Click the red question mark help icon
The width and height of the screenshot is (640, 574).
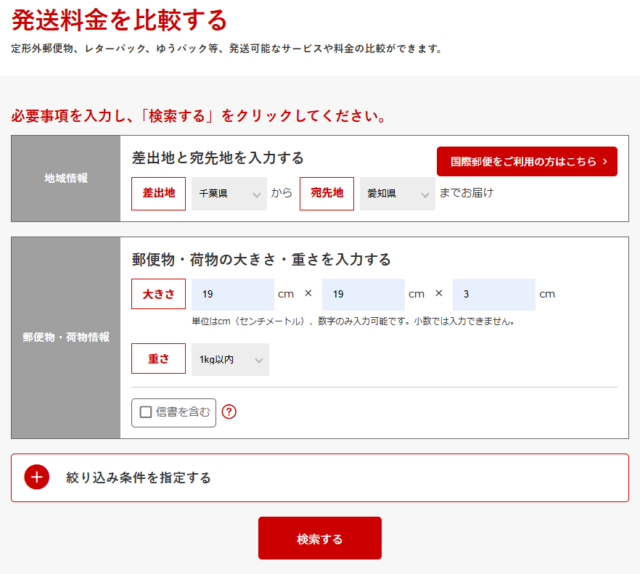pos(229,412)
